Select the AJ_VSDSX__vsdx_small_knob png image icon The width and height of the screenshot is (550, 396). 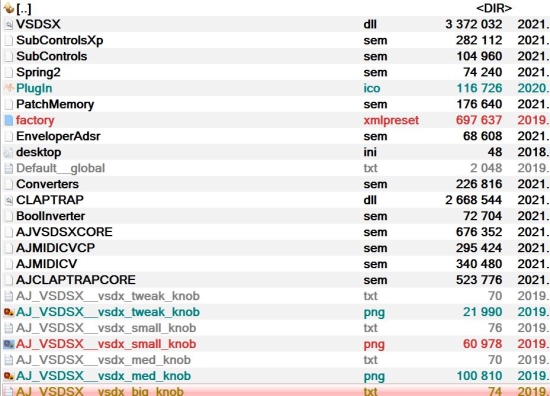[x=9, y=344]
